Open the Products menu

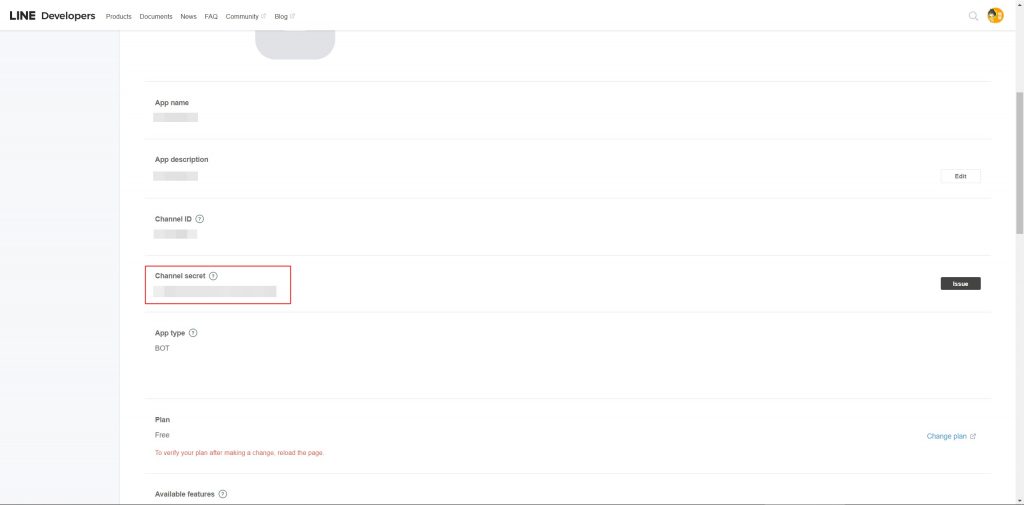[118, 17]
